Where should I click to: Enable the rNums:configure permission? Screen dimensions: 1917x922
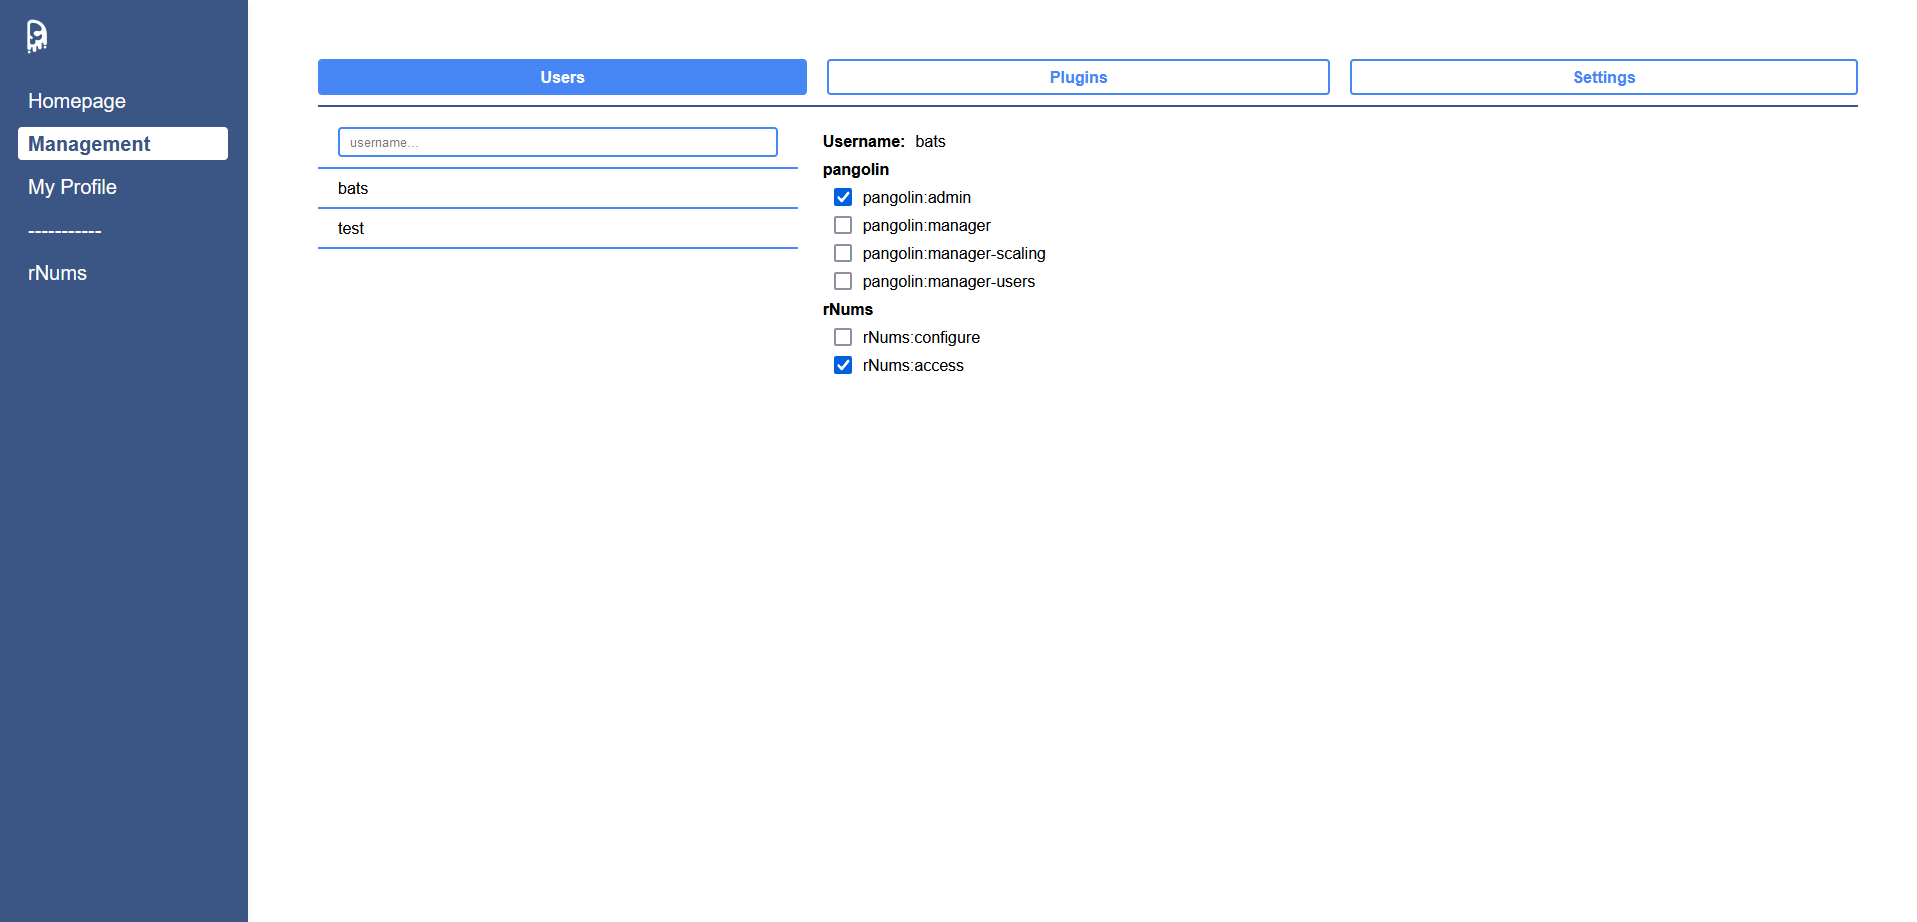[x=843, y=337]
